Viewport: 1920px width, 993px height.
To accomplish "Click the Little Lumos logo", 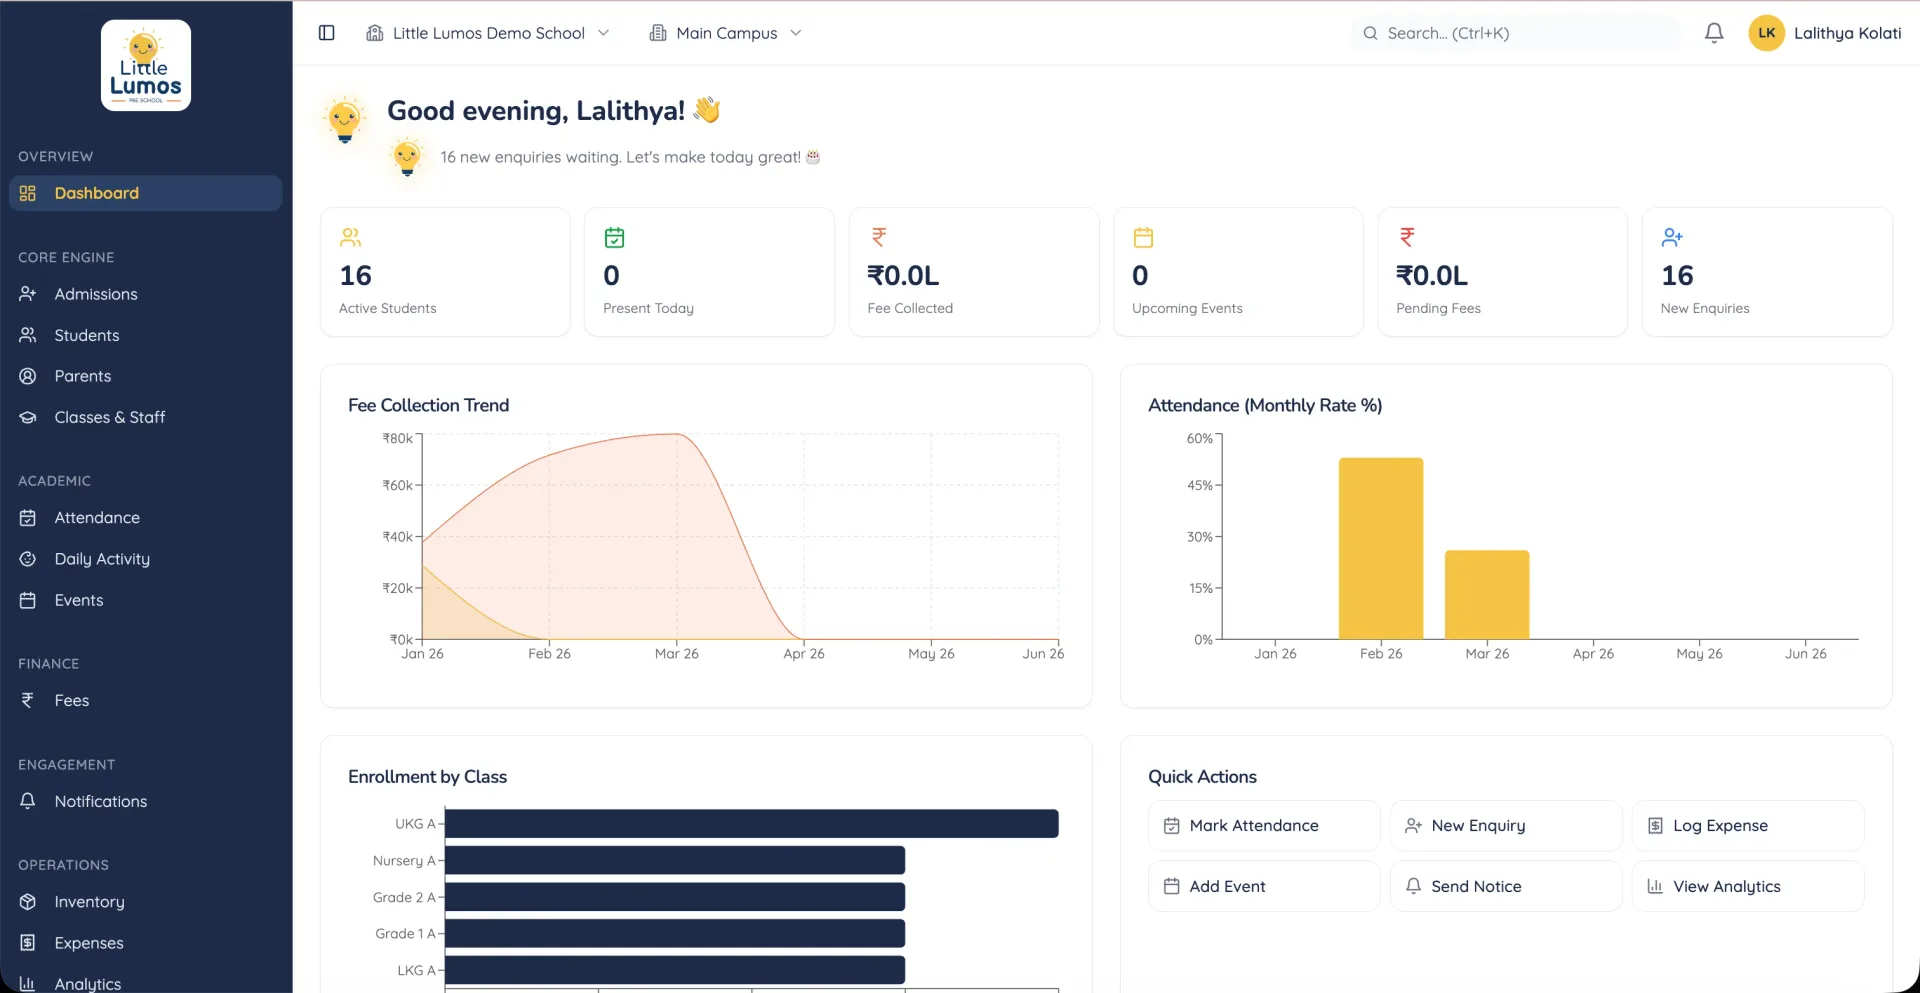I will coord(145,65).
